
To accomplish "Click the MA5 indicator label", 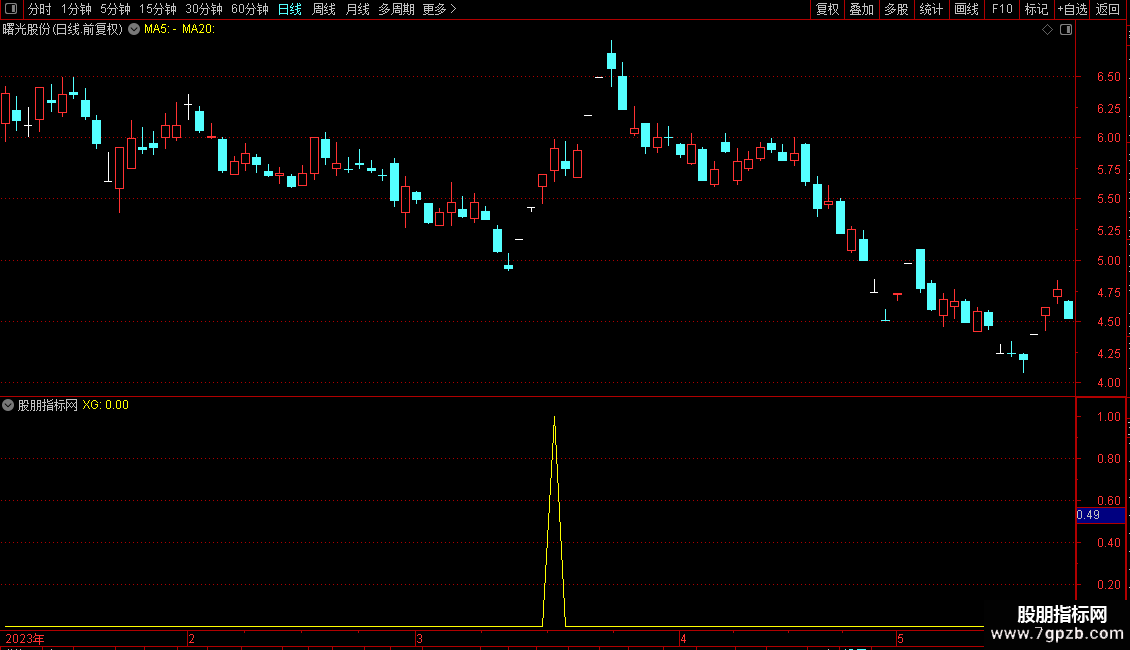I will (160, 29).
